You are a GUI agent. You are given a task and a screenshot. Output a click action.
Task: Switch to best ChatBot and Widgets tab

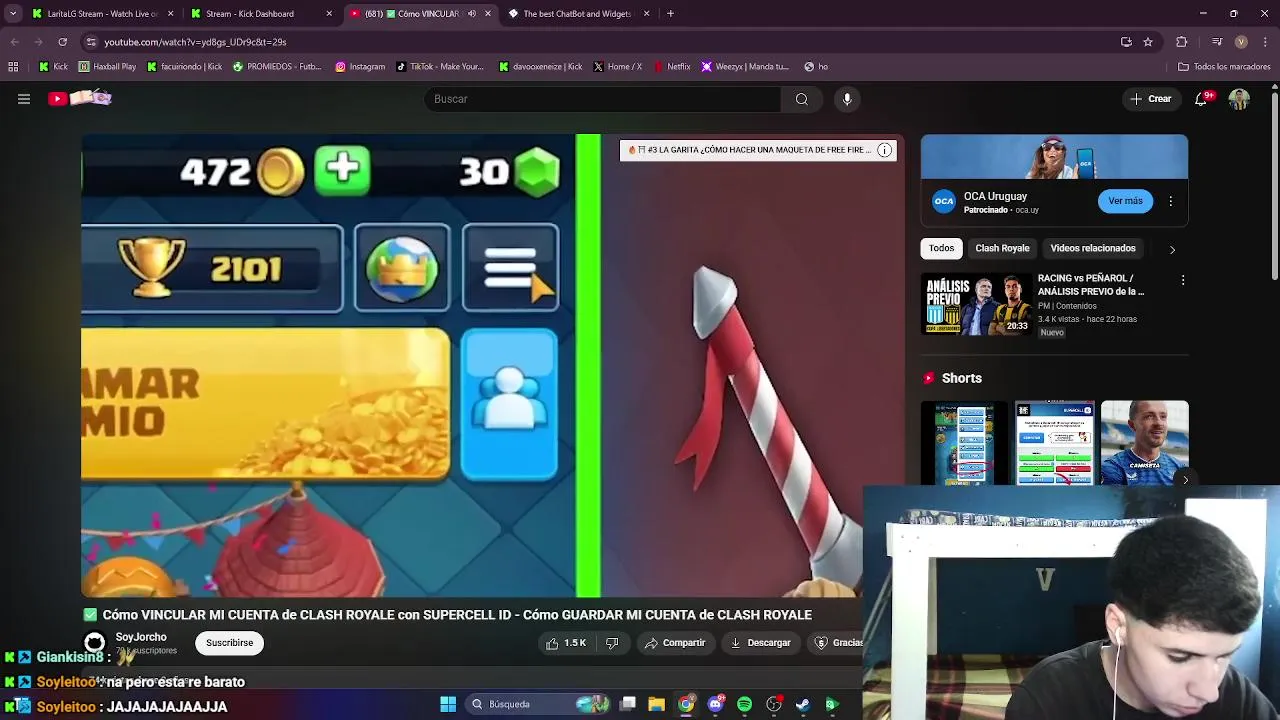[x=577, y=14]
